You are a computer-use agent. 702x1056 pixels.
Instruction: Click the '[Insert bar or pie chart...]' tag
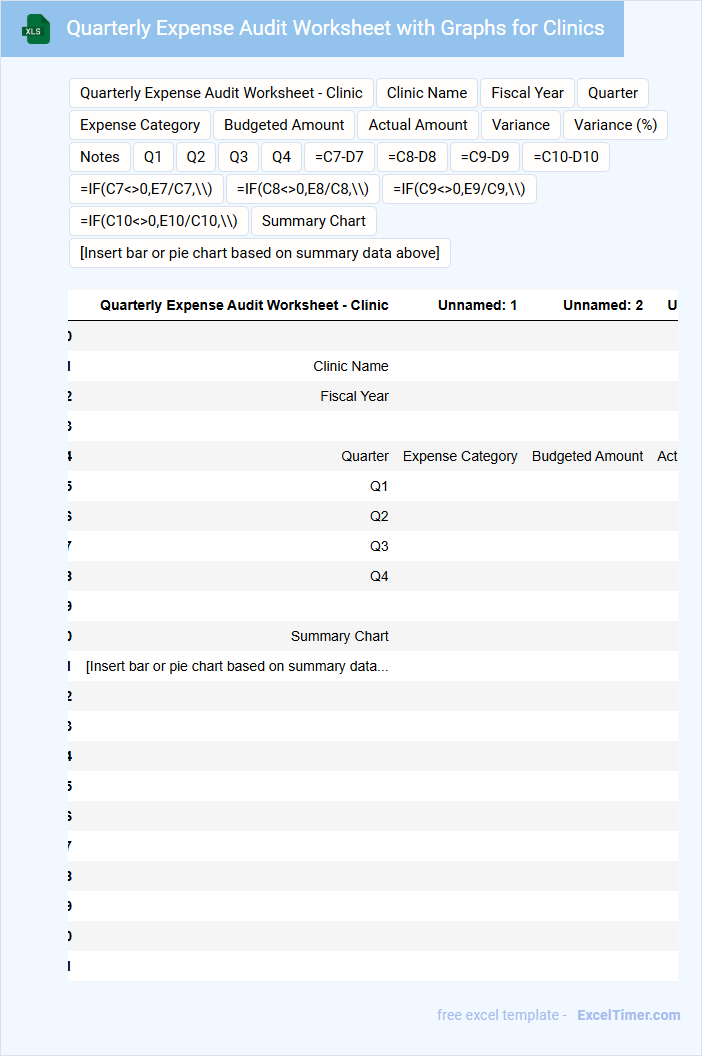(x=259, y=253)
